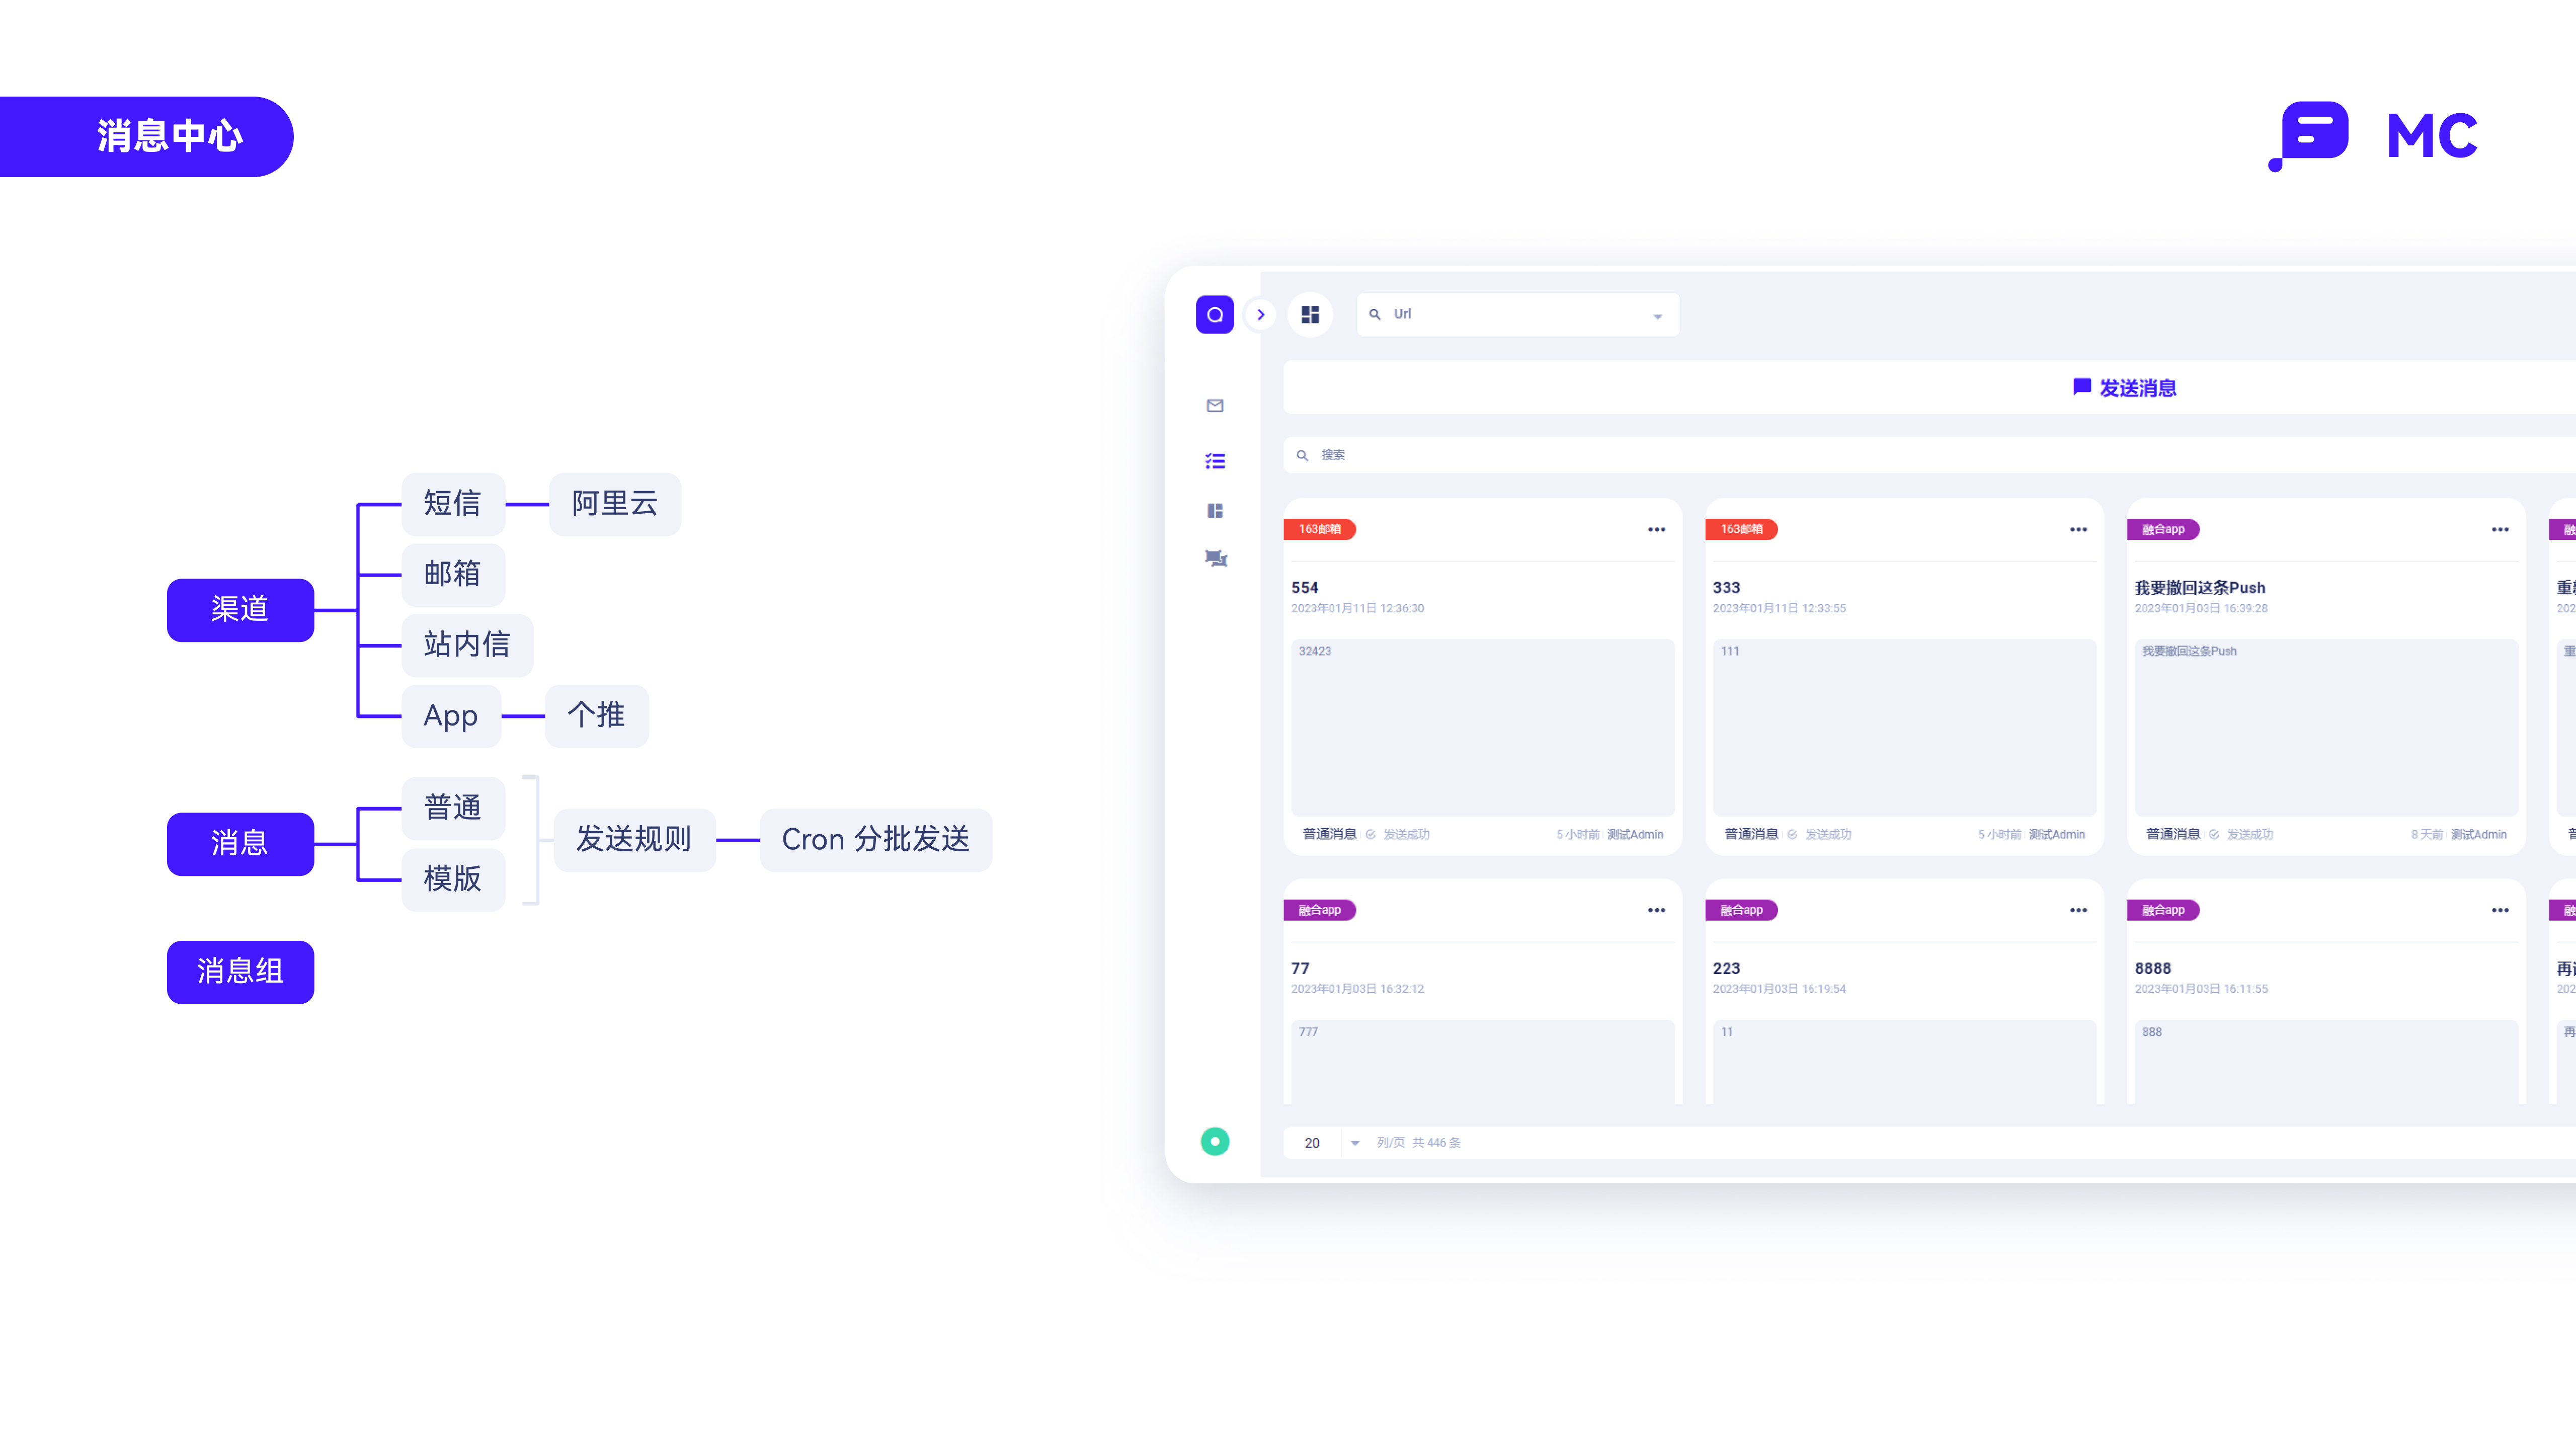Click the 消息中心 title badge
Image resolution: width=2576 pixels, height=1449 pixels.
coord(146,136)
